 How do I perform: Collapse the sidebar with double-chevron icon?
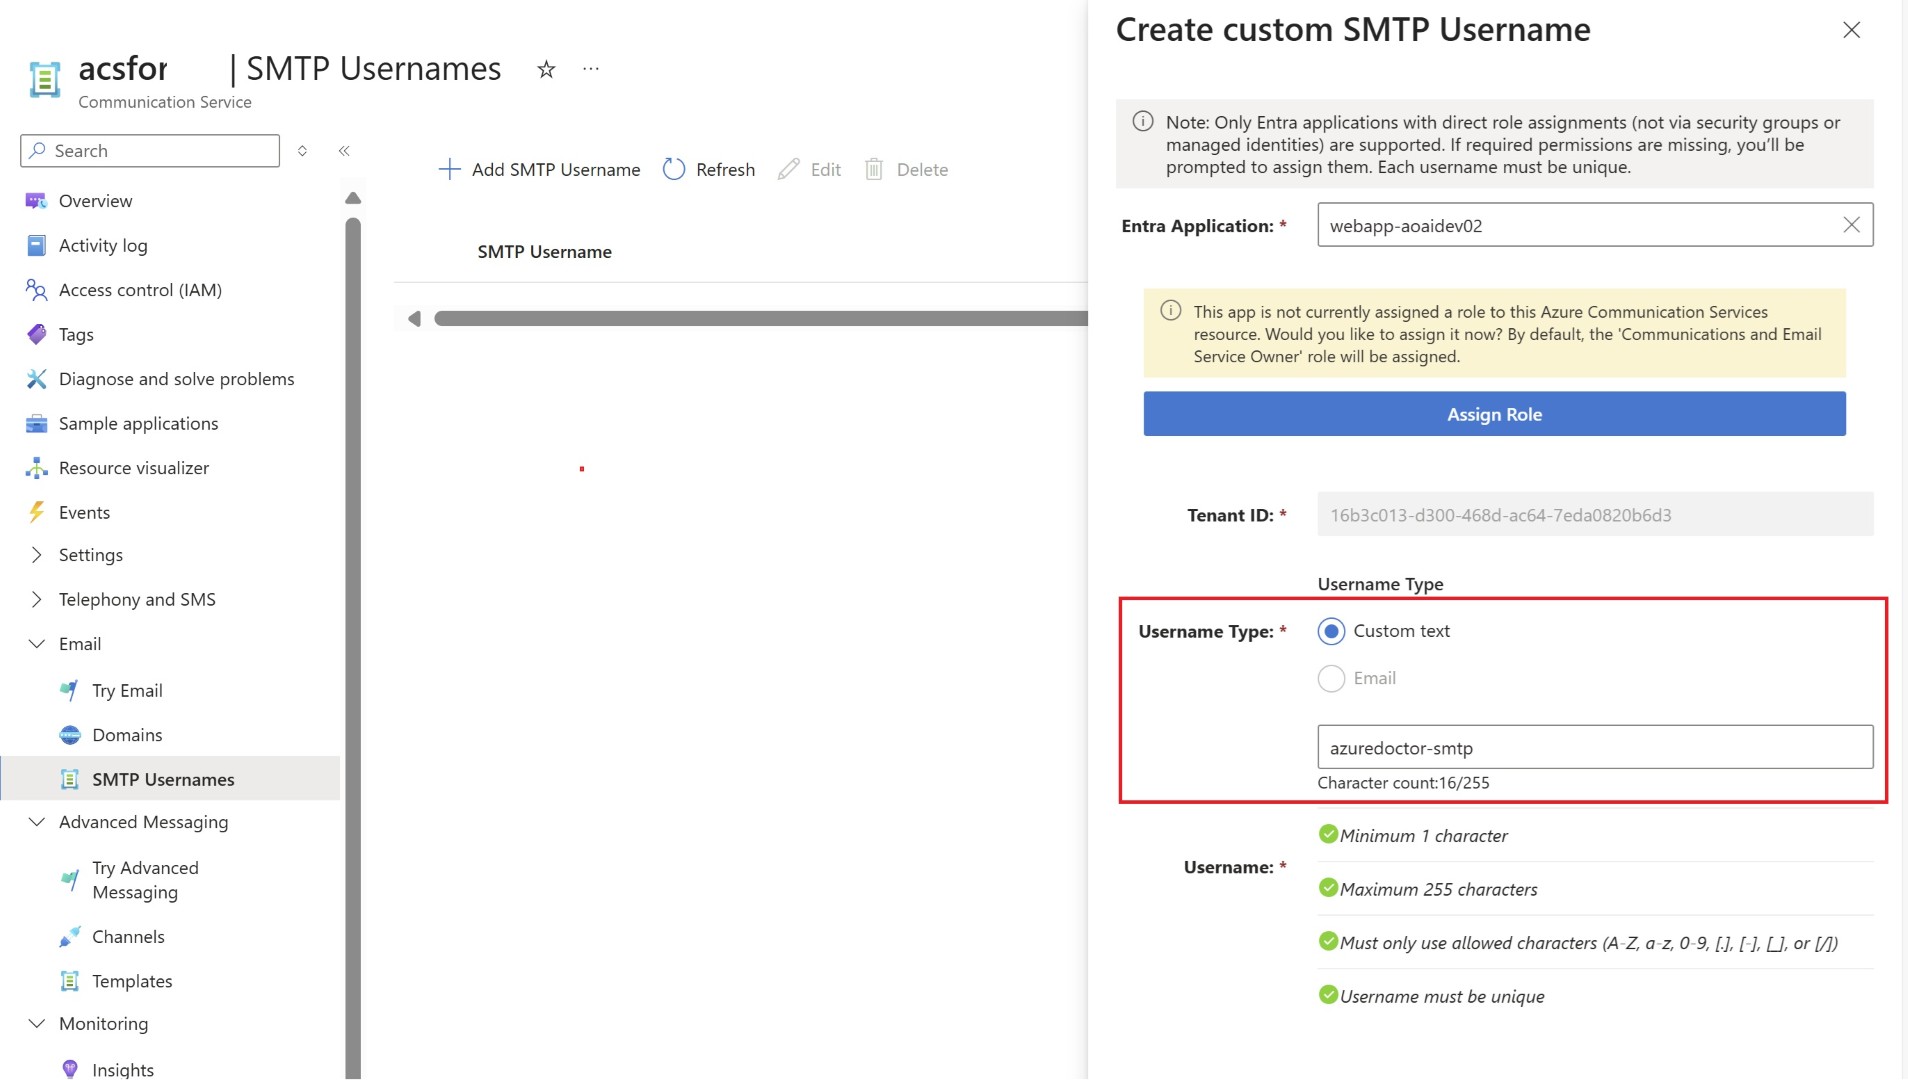click(344, 151)
